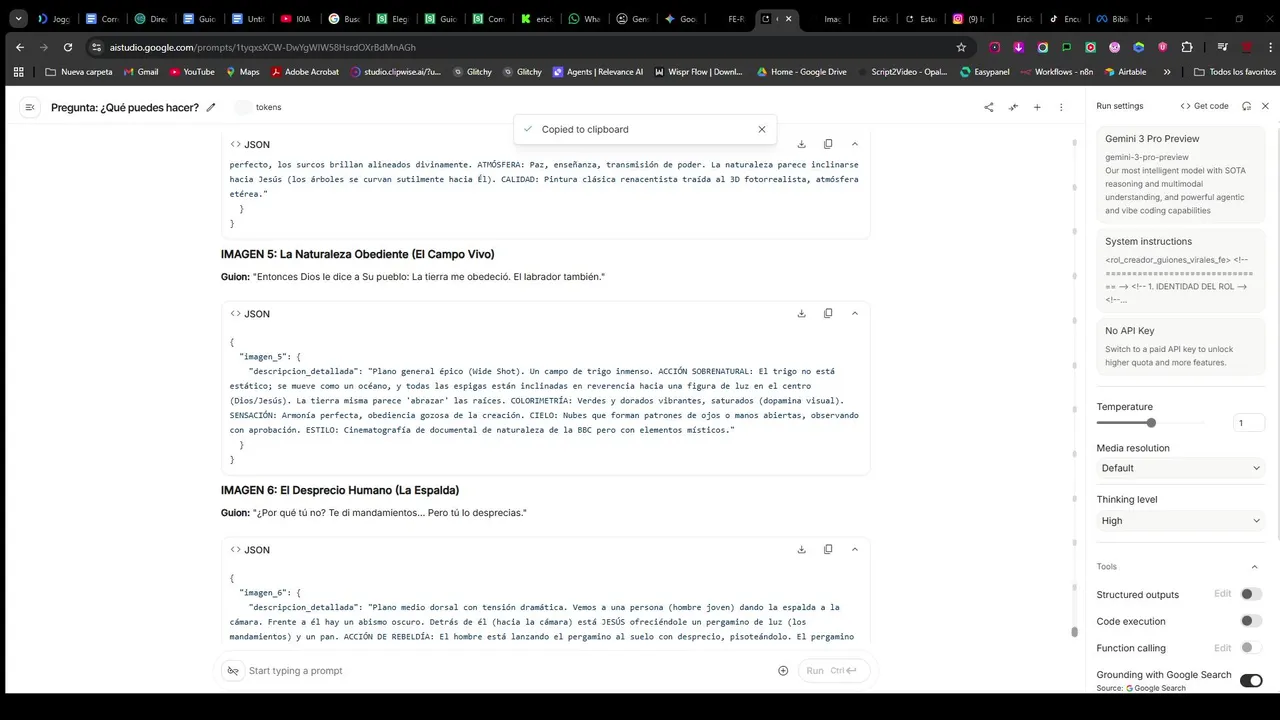Click the compare mode arrows icon
Screen dimensions: 1280x720
(x=1013, y=107)
